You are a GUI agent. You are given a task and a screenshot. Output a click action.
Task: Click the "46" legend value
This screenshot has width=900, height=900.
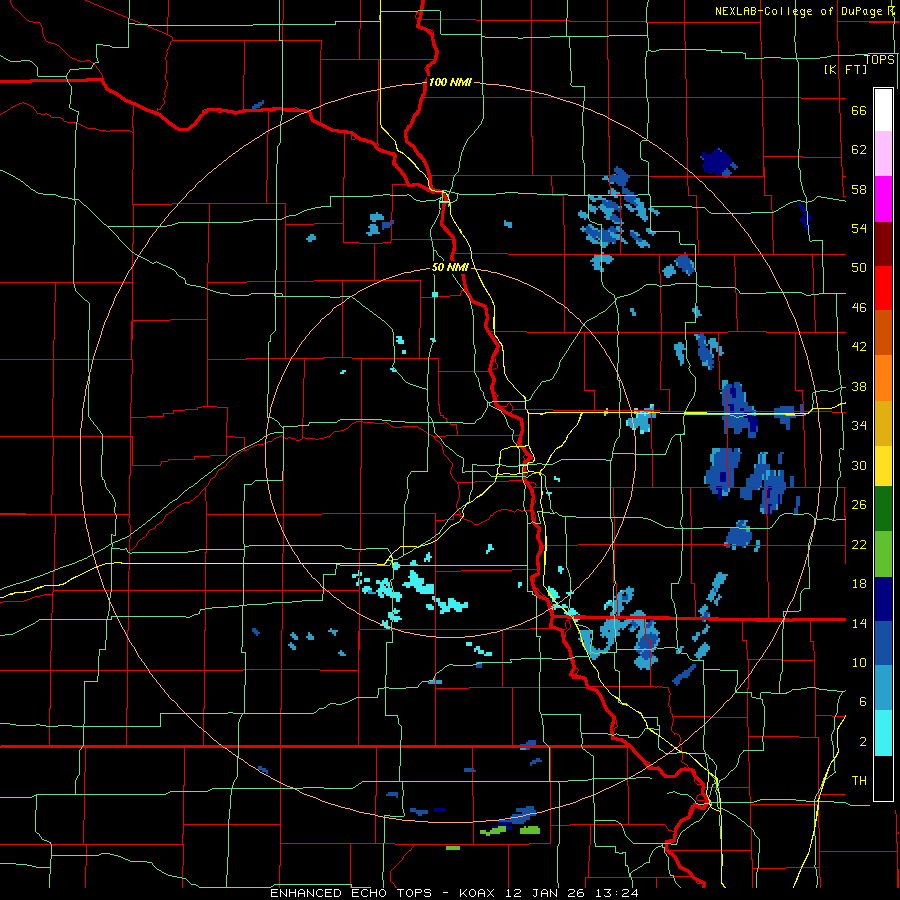pos(859,308)
